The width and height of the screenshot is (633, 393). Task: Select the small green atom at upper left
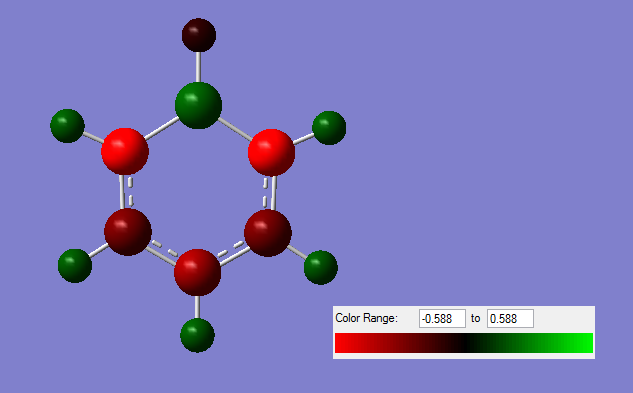67,126
